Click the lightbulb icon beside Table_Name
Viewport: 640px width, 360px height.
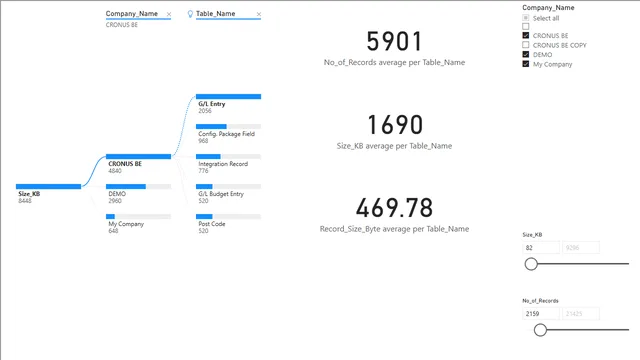pos(190,14)
